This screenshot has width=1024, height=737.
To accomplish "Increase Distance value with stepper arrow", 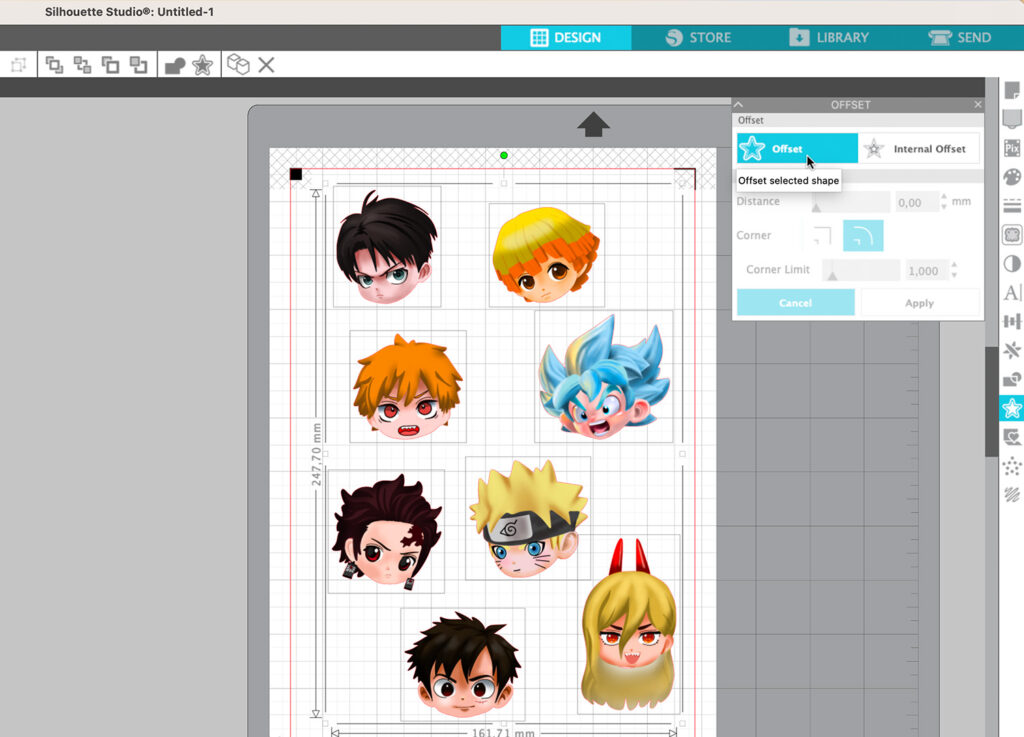I will click(945, 197).
